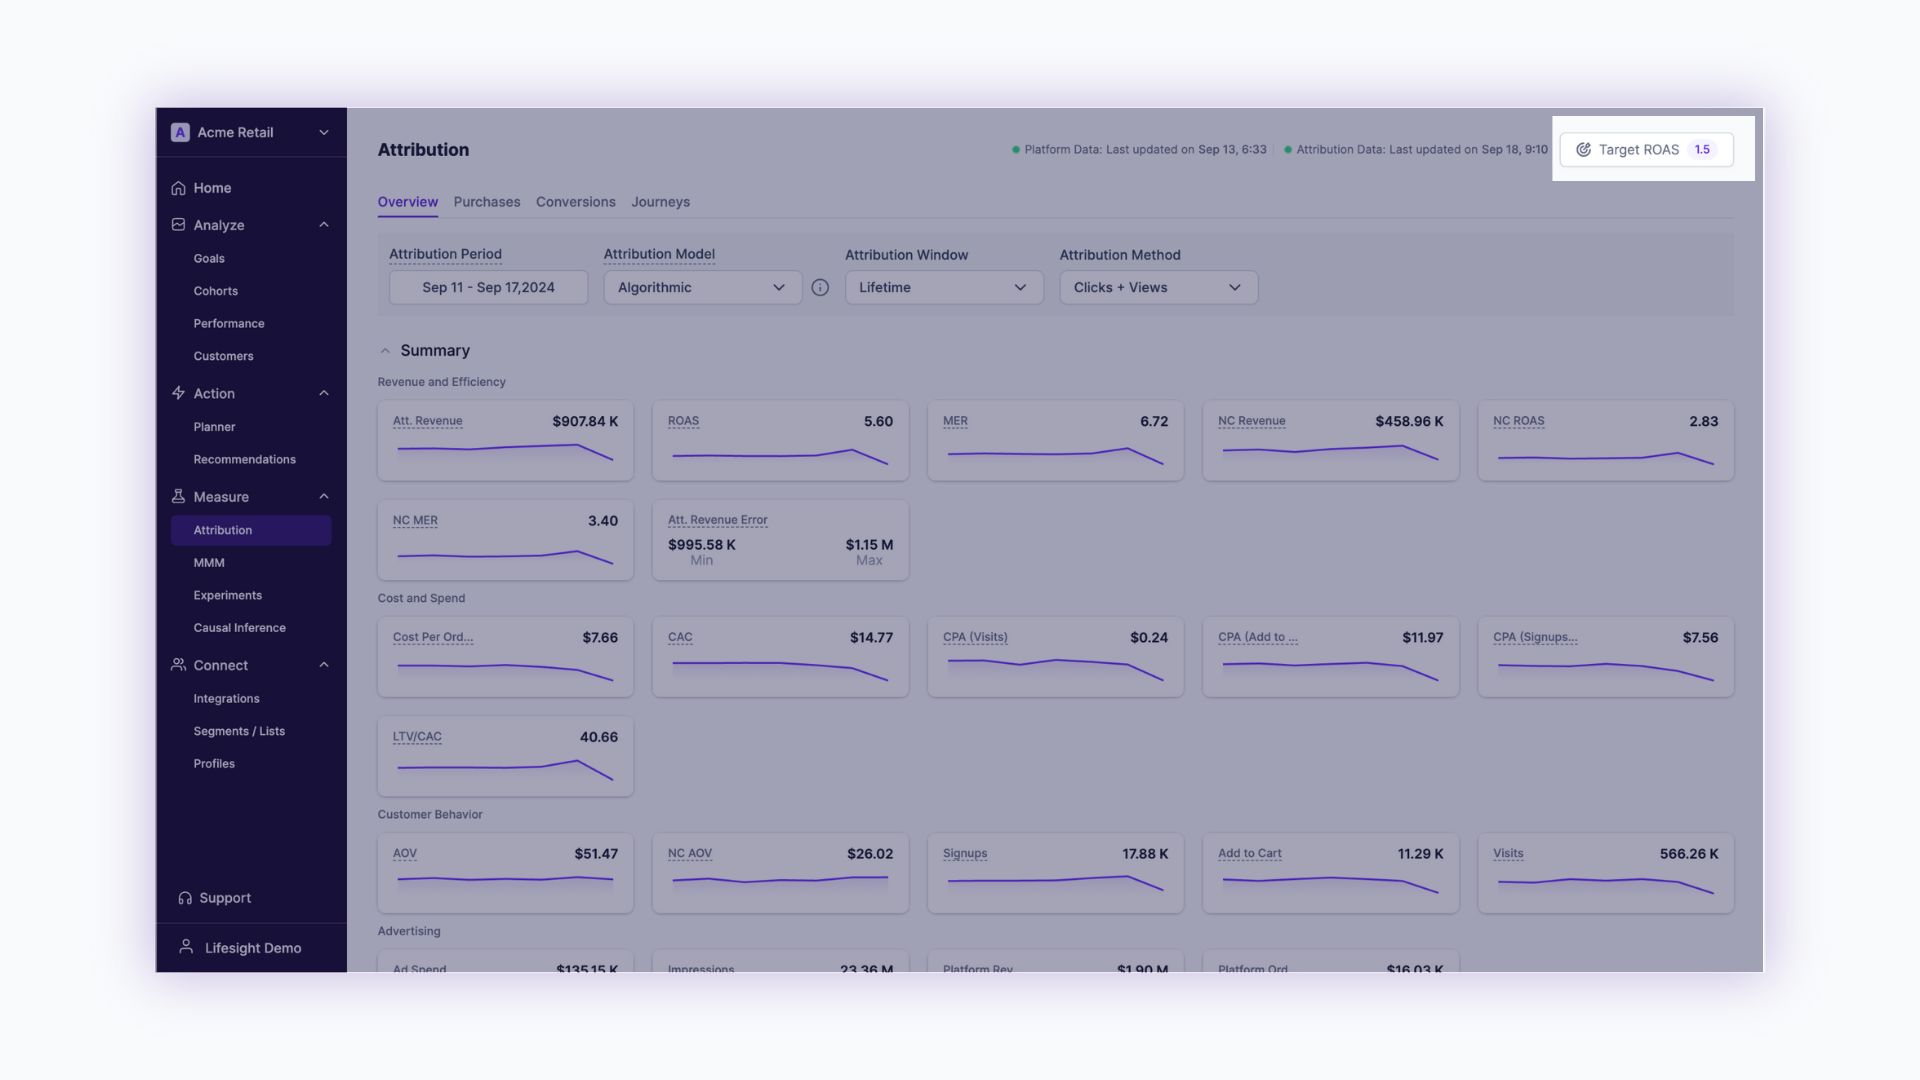The height and width of the screenshot is (1080, 1920).
Task: Click the Analyze section icon
Action: [178, 225]
